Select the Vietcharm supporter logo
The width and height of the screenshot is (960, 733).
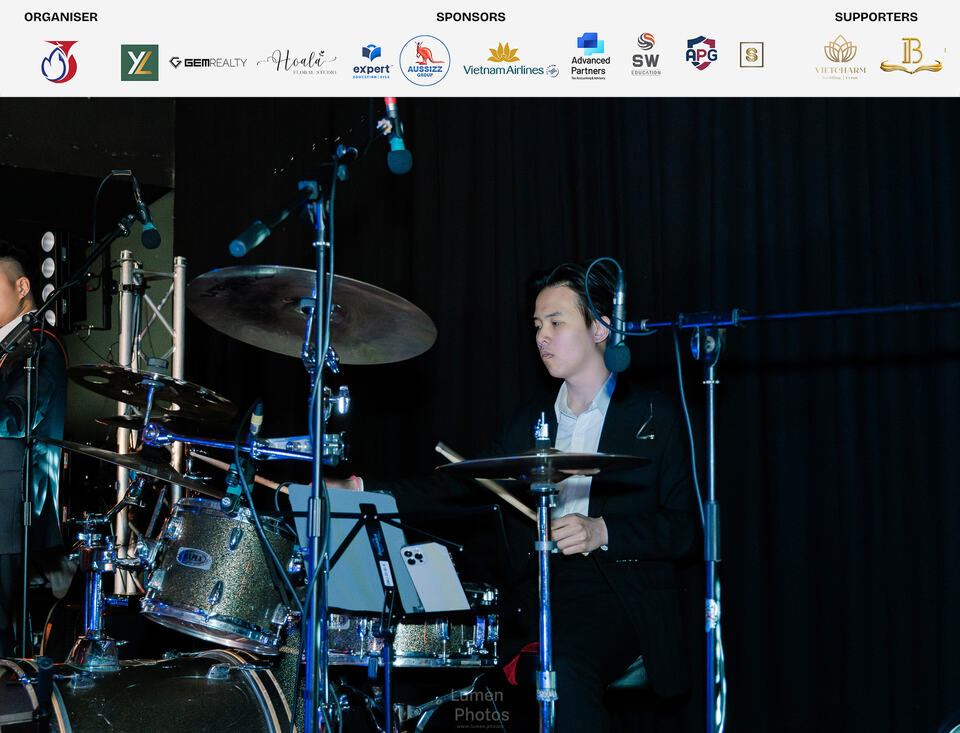(841, 58)
